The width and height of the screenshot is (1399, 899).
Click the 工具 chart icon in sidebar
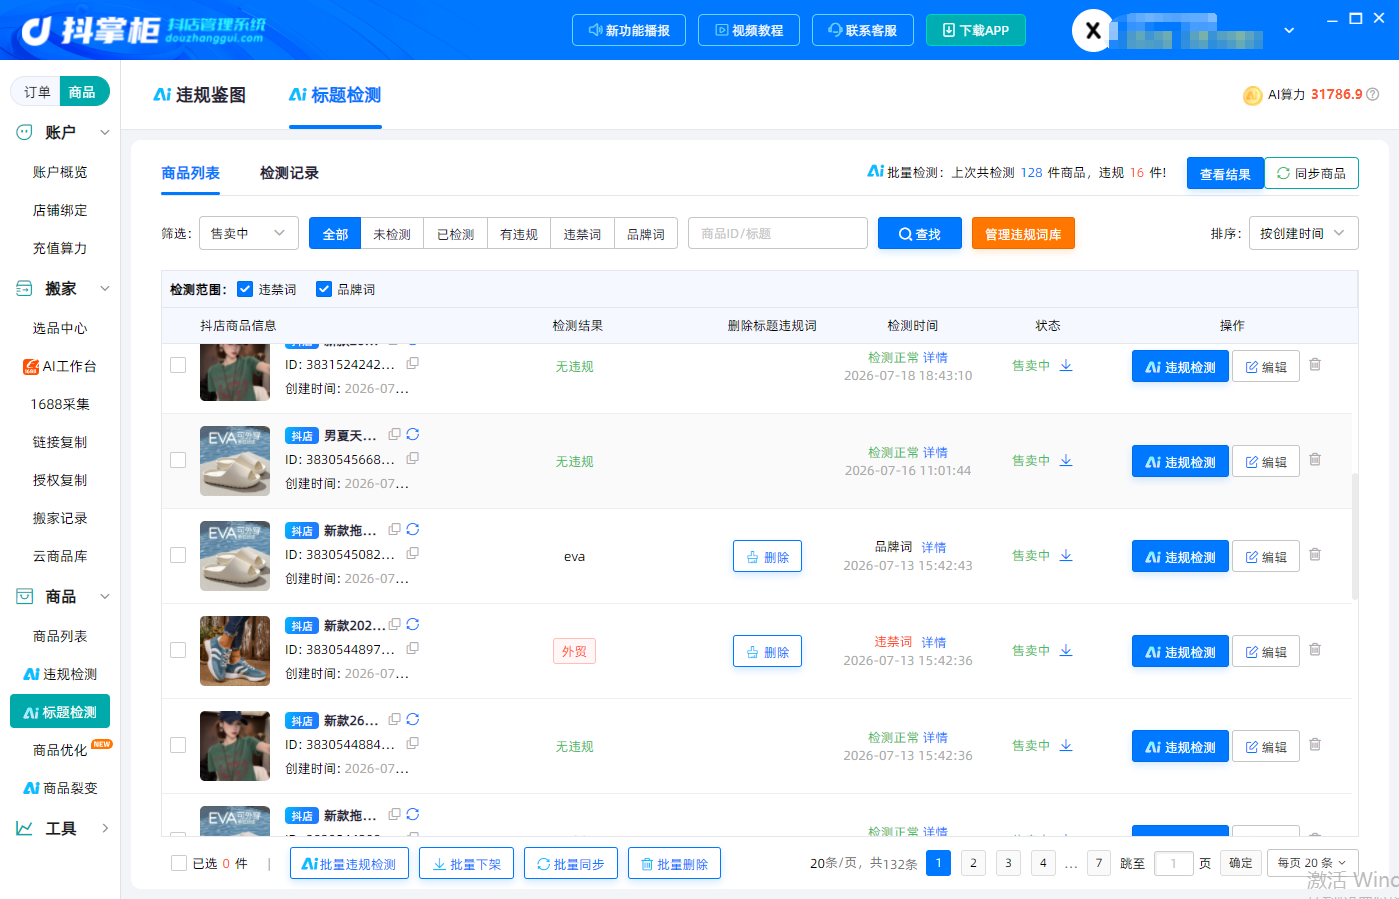[x=25, y=828]
